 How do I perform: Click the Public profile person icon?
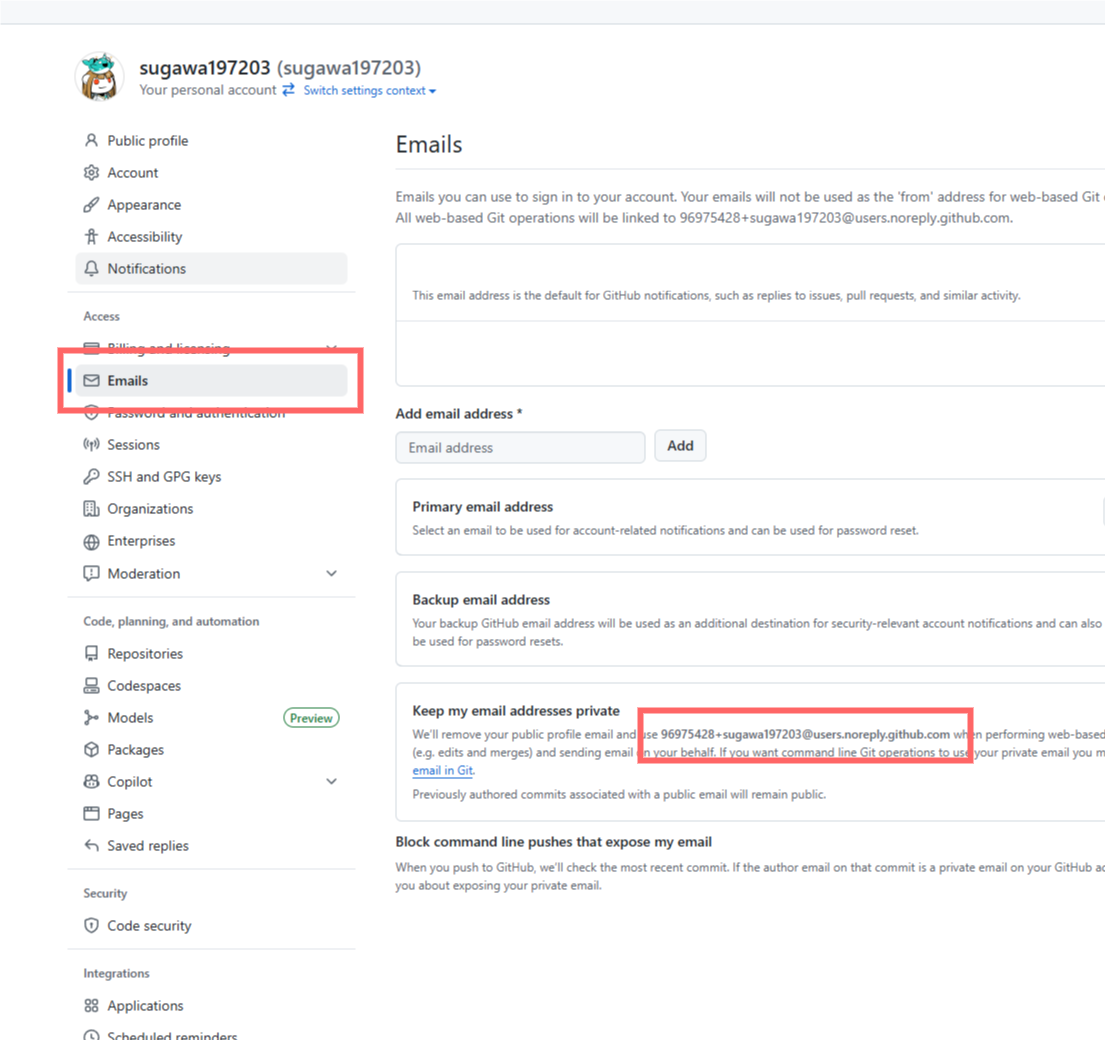coord(92,141)
